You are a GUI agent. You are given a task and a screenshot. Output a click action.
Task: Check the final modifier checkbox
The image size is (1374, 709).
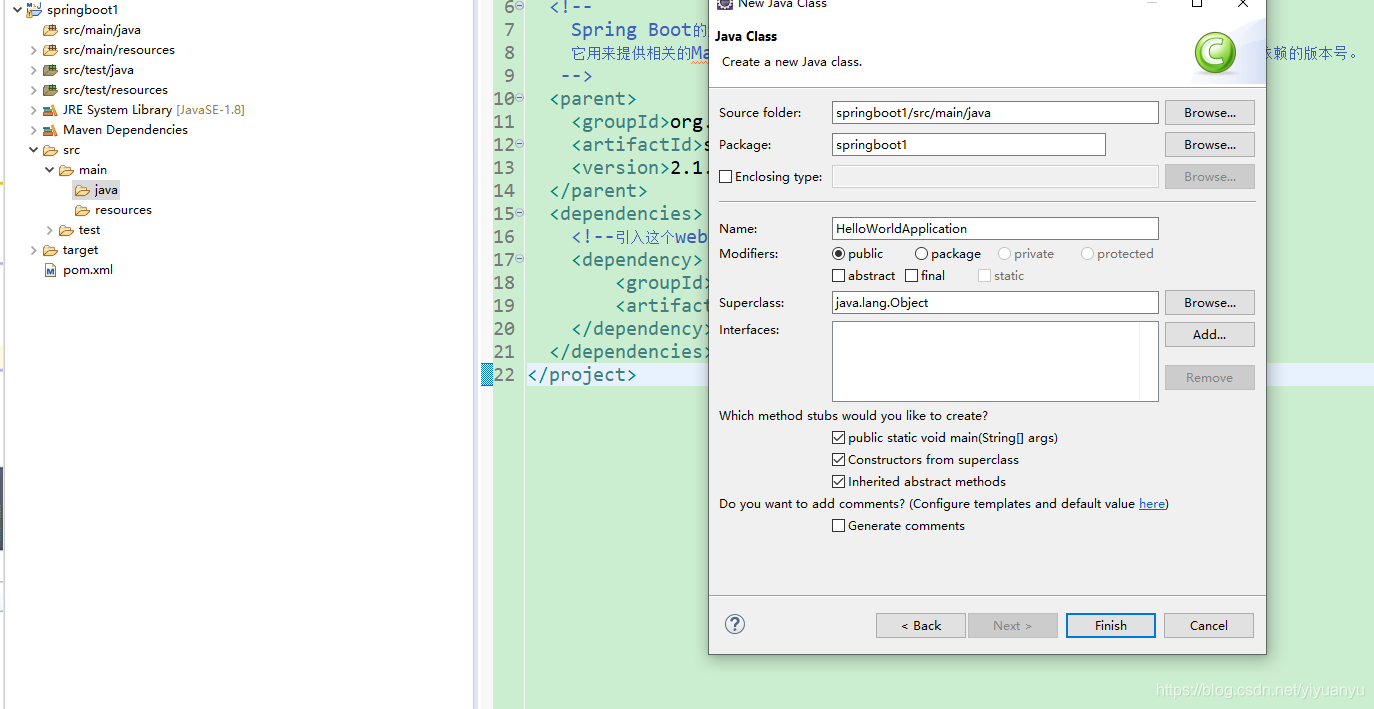coord(912,276)
